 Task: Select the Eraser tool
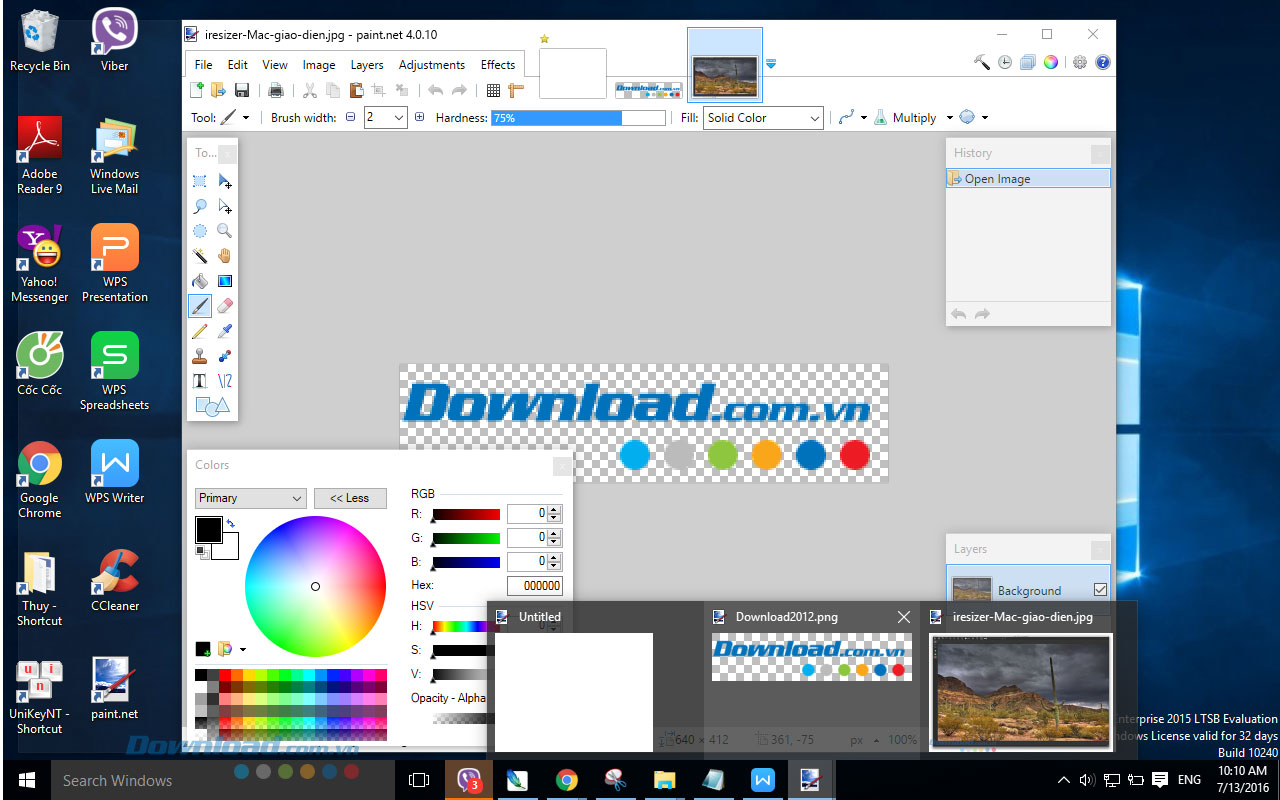[225, 306]
